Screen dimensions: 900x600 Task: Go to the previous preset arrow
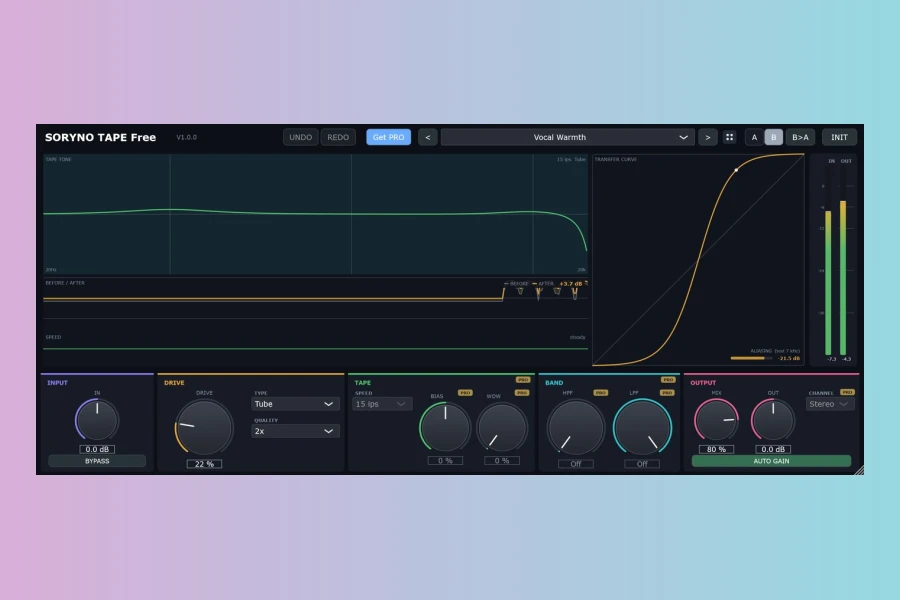428,137
